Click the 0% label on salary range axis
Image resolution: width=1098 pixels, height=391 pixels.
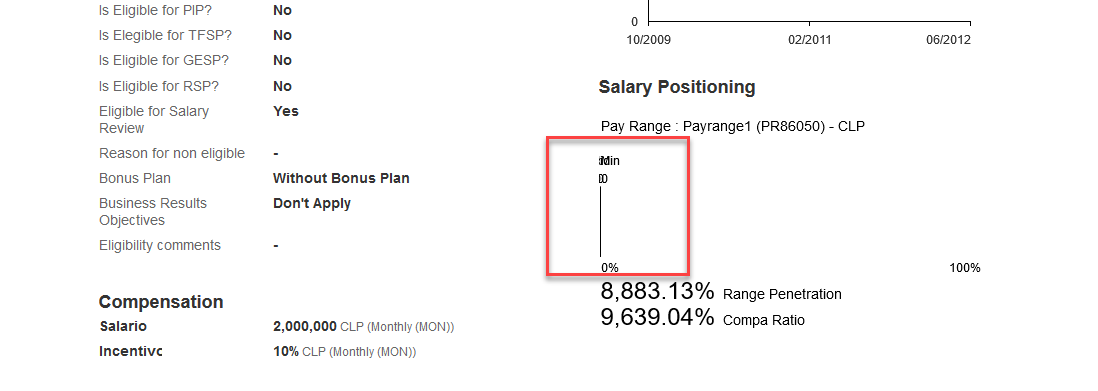tap(609, 268)
